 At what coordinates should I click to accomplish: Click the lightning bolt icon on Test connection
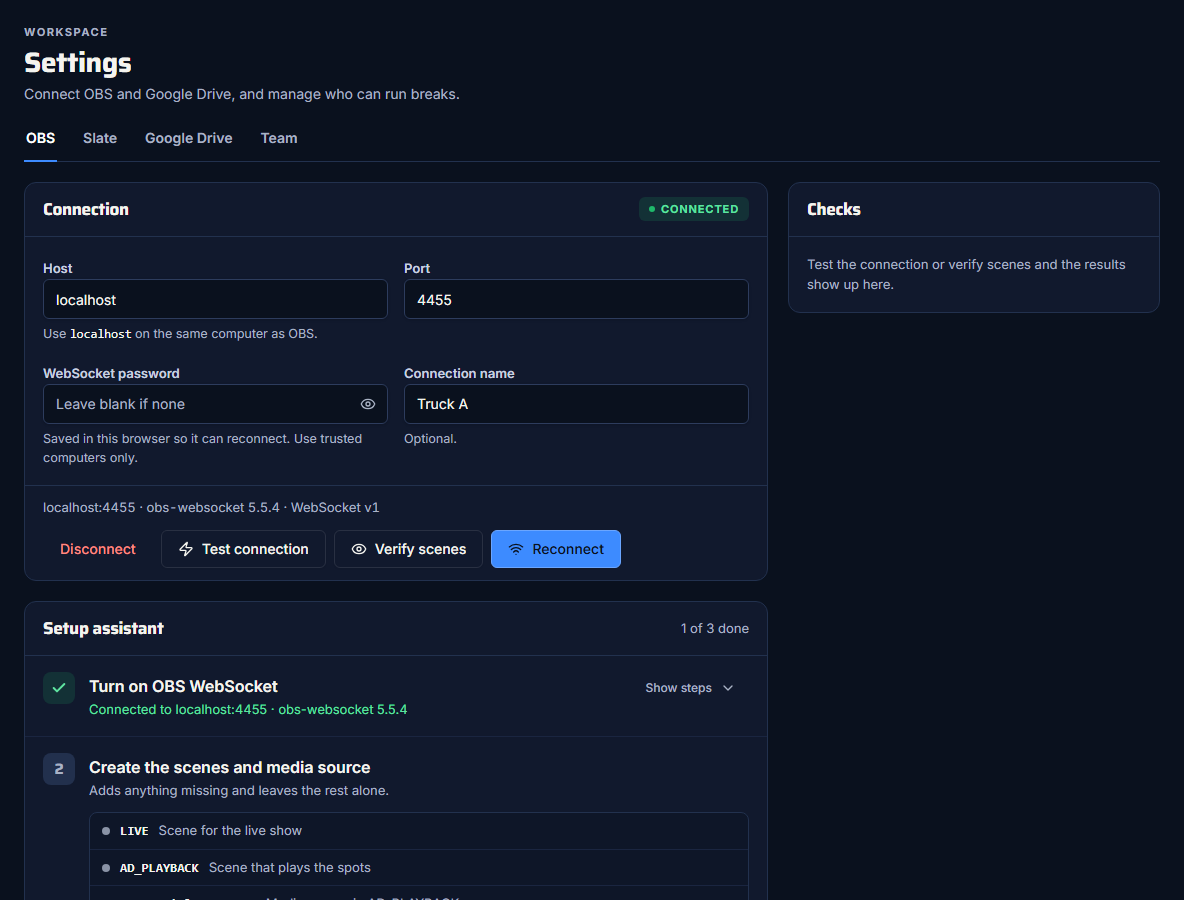click(186, 549)
